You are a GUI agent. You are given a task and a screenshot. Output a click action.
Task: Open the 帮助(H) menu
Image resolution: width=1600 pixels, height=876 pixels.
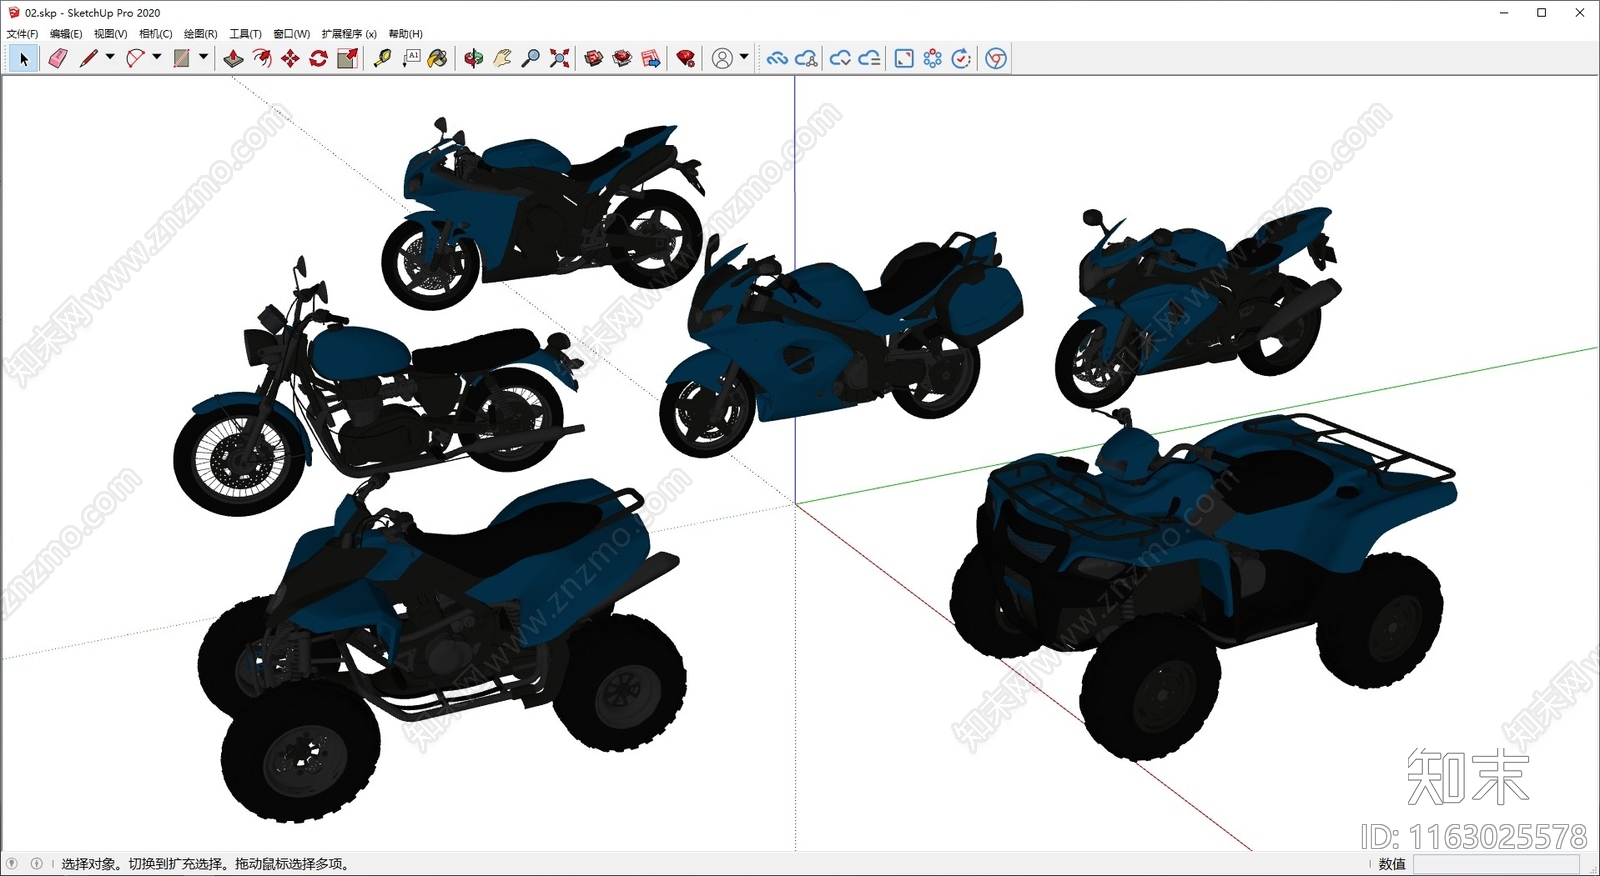tap(405, 34)
